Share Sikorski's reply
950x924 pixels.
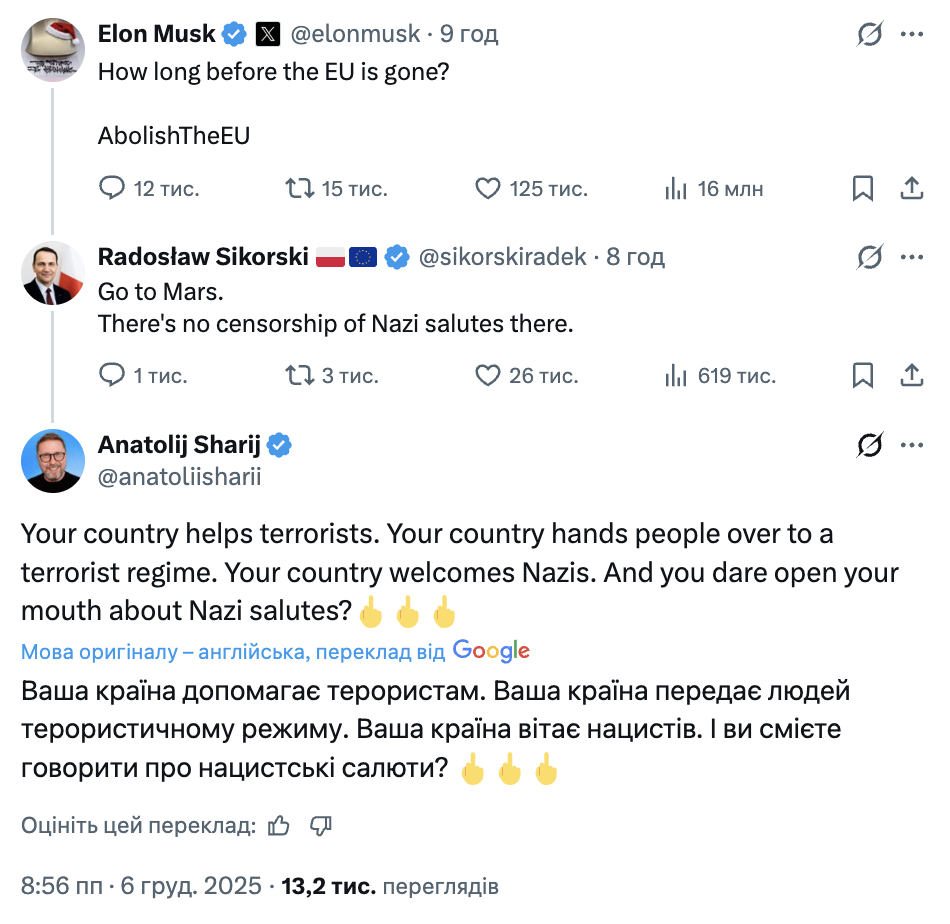(x=911, y=375)
